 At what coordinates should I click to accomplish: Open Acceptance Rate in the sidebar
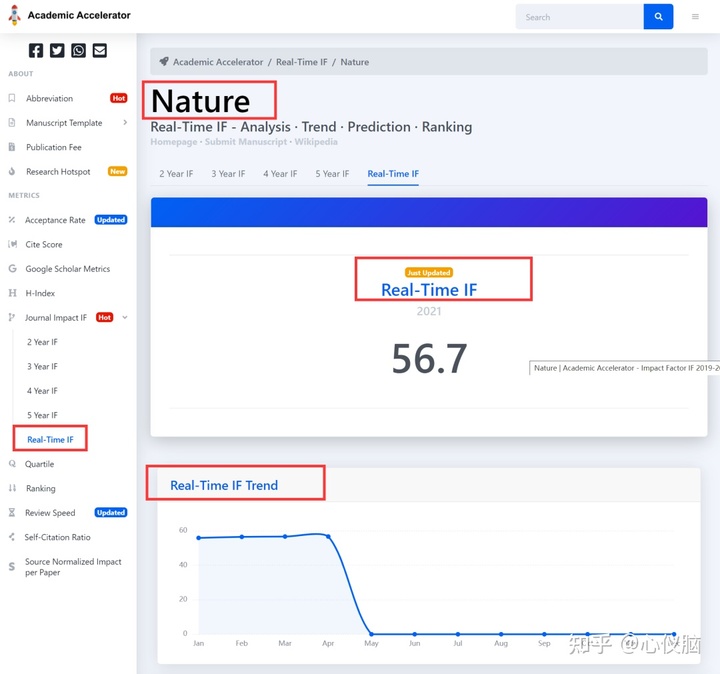click(x=55, y=220)
